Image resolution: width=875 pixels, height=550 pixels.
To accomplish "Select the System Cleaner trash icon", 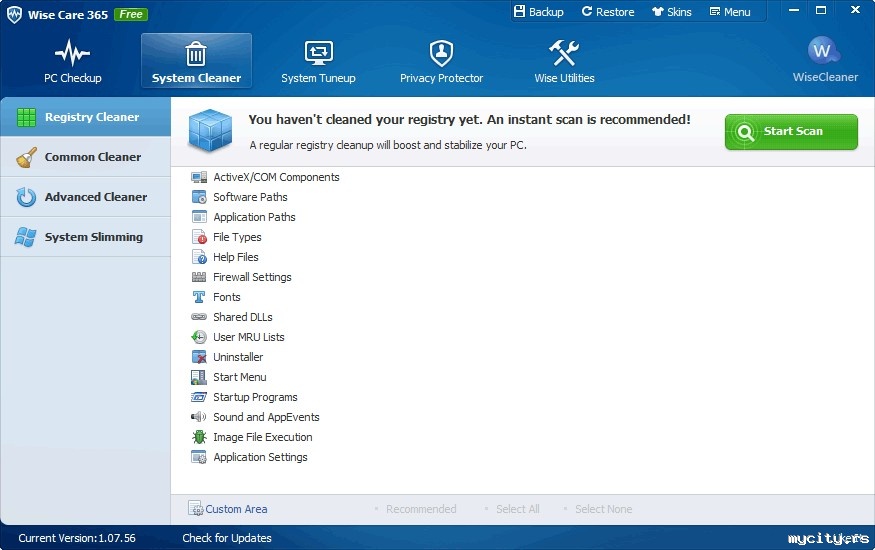I will [x=196, y=54].
